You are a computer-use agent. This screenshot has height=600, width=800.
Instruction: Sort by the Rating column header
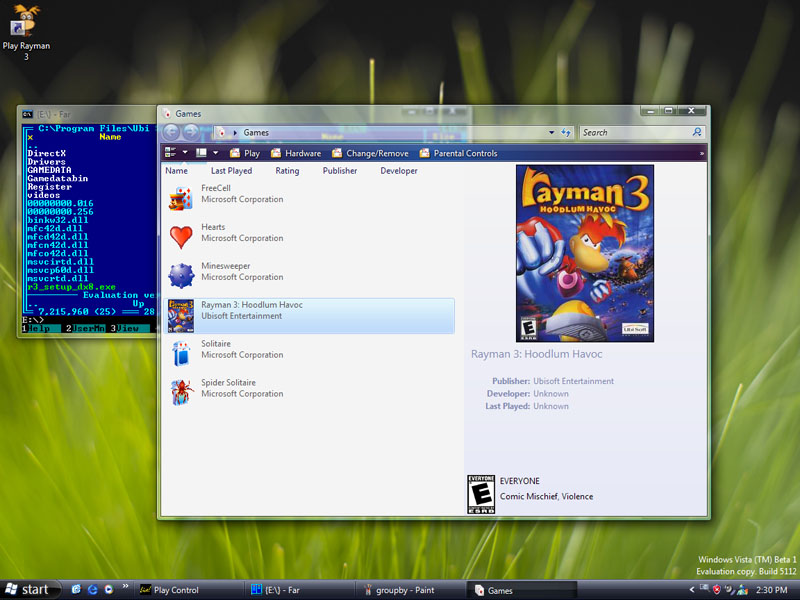[287, 170]
